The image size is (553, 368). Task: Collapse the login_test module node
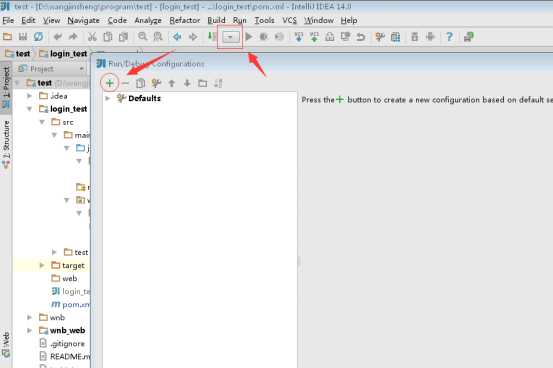point(30,109)
